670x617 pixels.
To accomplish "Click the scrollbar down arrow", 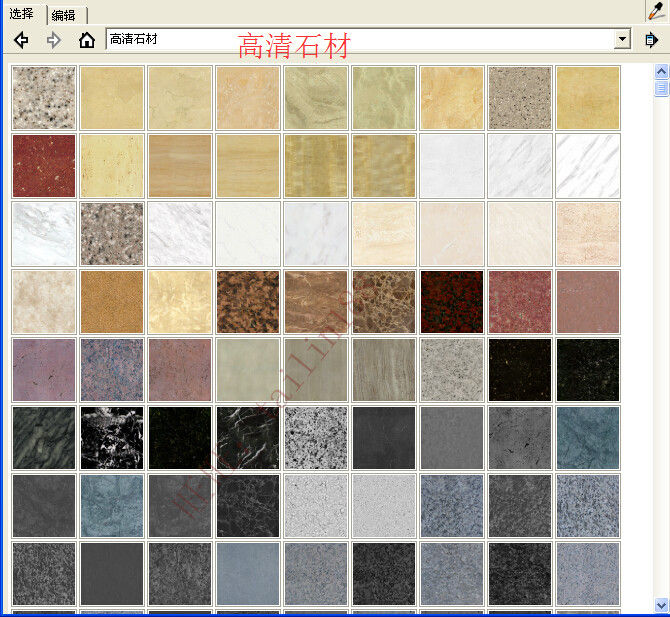I will pyautogui.click(x=661, y=605).
